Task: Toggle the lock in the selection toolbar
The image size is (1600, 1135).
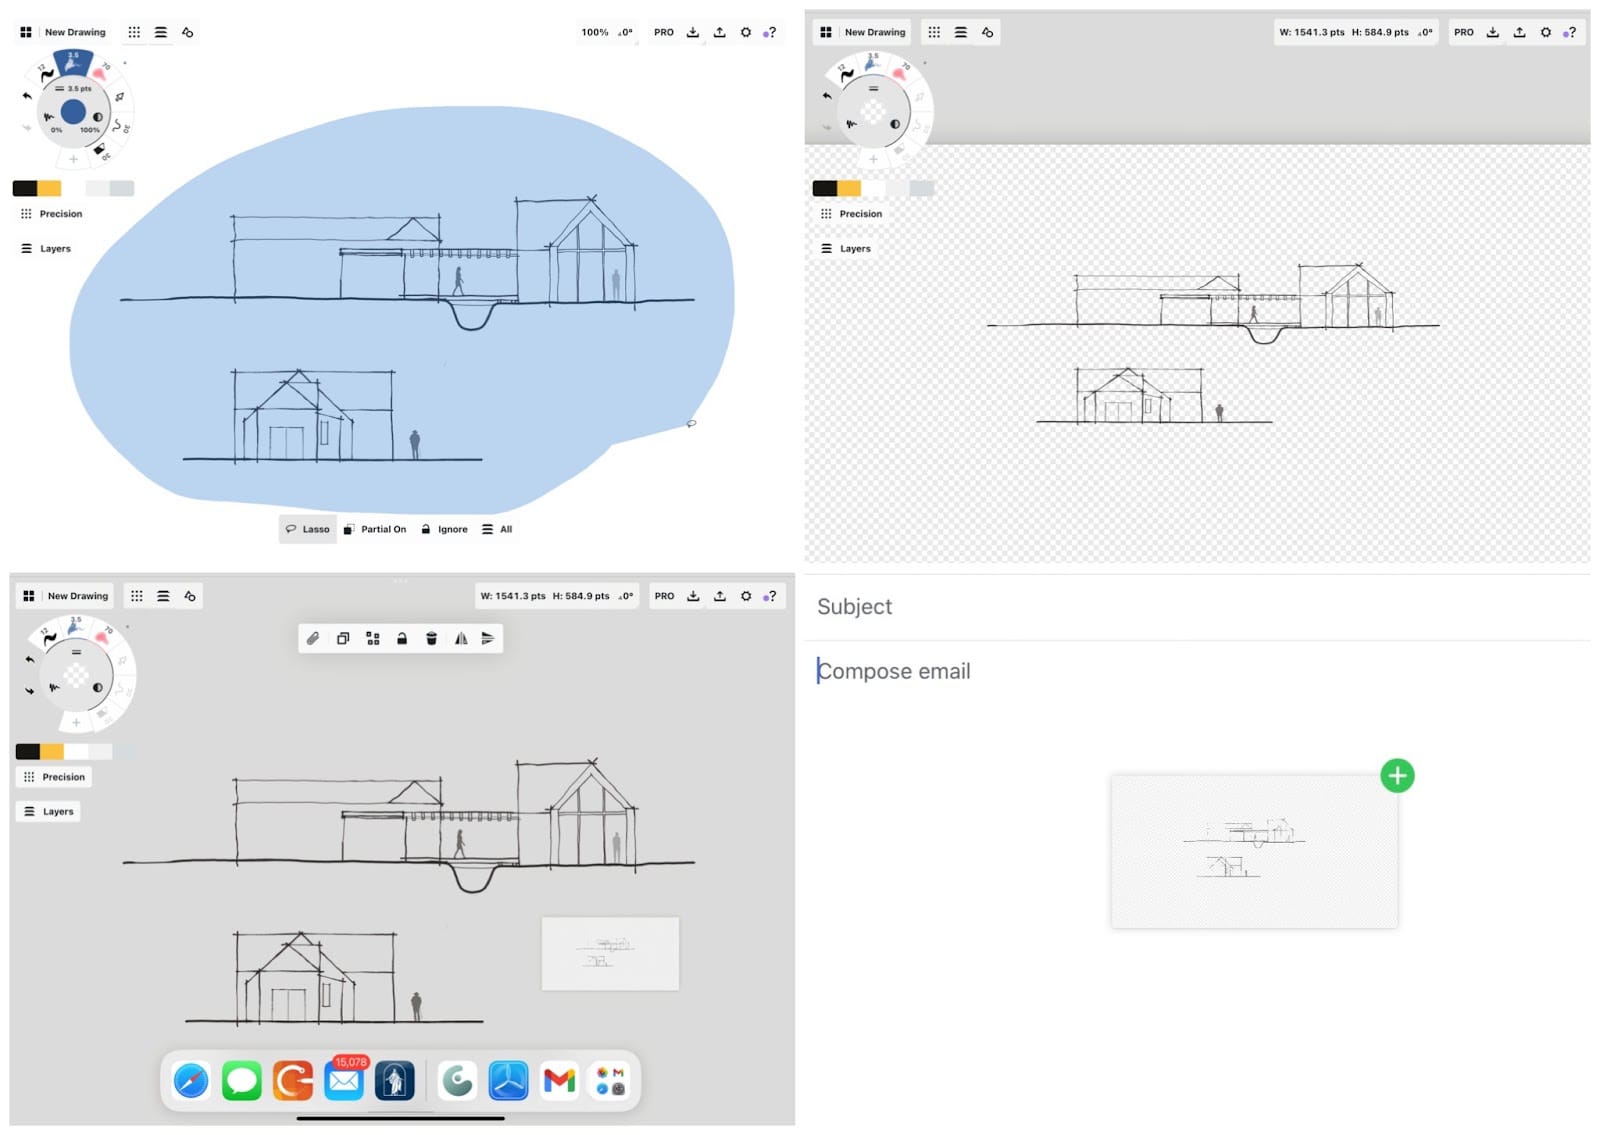Action: (x=402, y=638)
